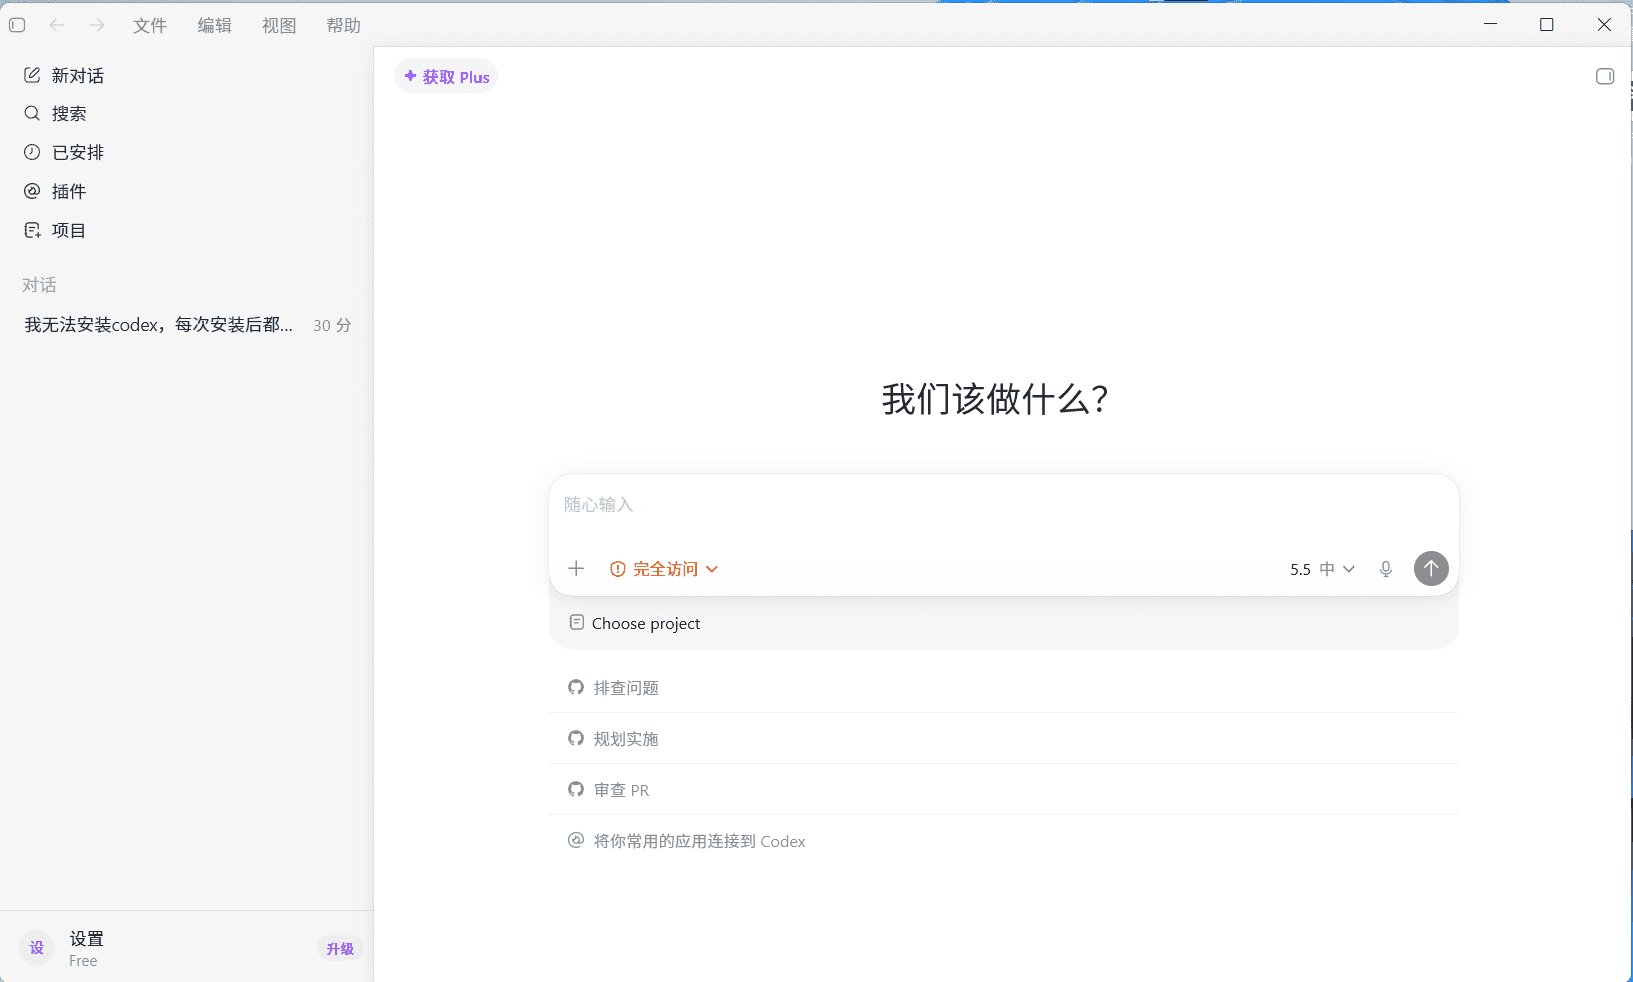The height and width of the screenshot is (982, 1633).
Task: Click the GitHub icon beside 排查问题
Action: (x=576, y=687)
